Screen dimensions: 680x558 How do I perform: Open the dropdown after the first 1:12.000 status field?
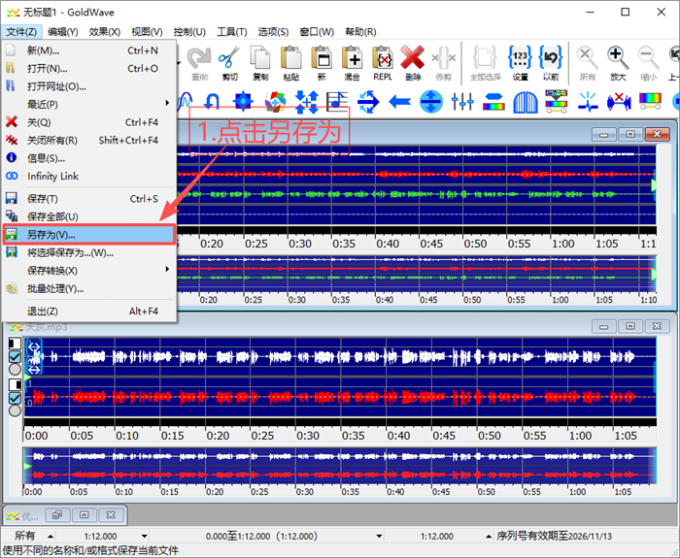click(144, 536)
